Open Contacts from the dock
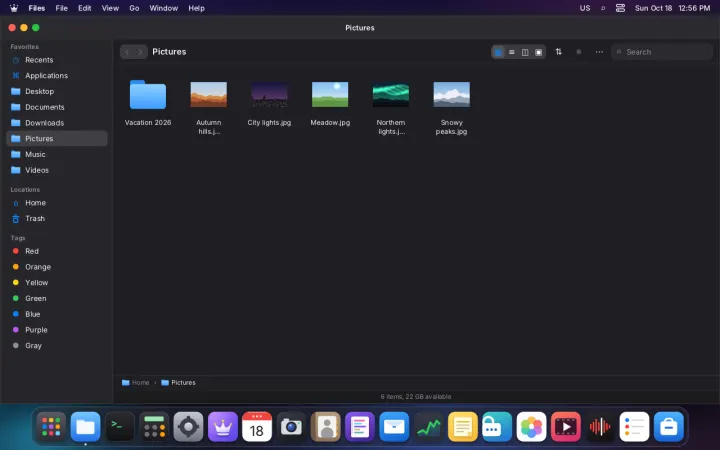Viewport: 720px width, 450px height. coord(326,427)
